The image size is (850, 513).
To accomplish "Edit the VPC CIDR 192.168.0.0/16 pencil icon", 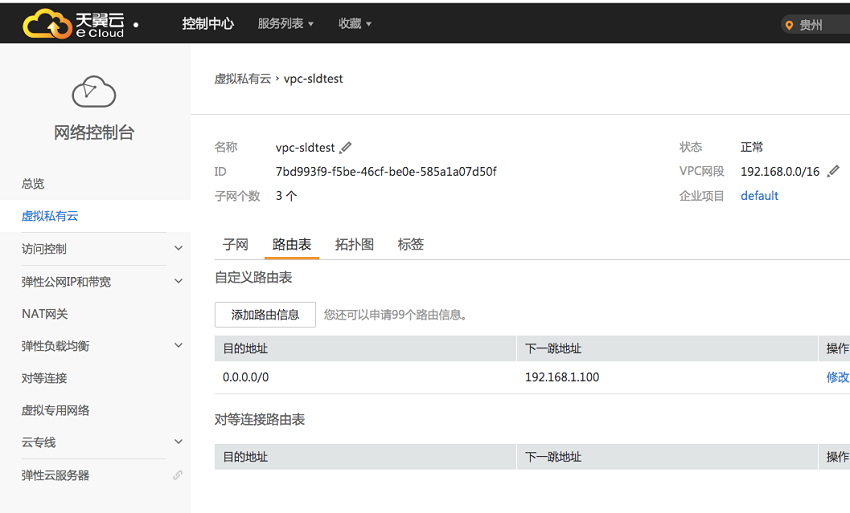I will click(833, 171).
